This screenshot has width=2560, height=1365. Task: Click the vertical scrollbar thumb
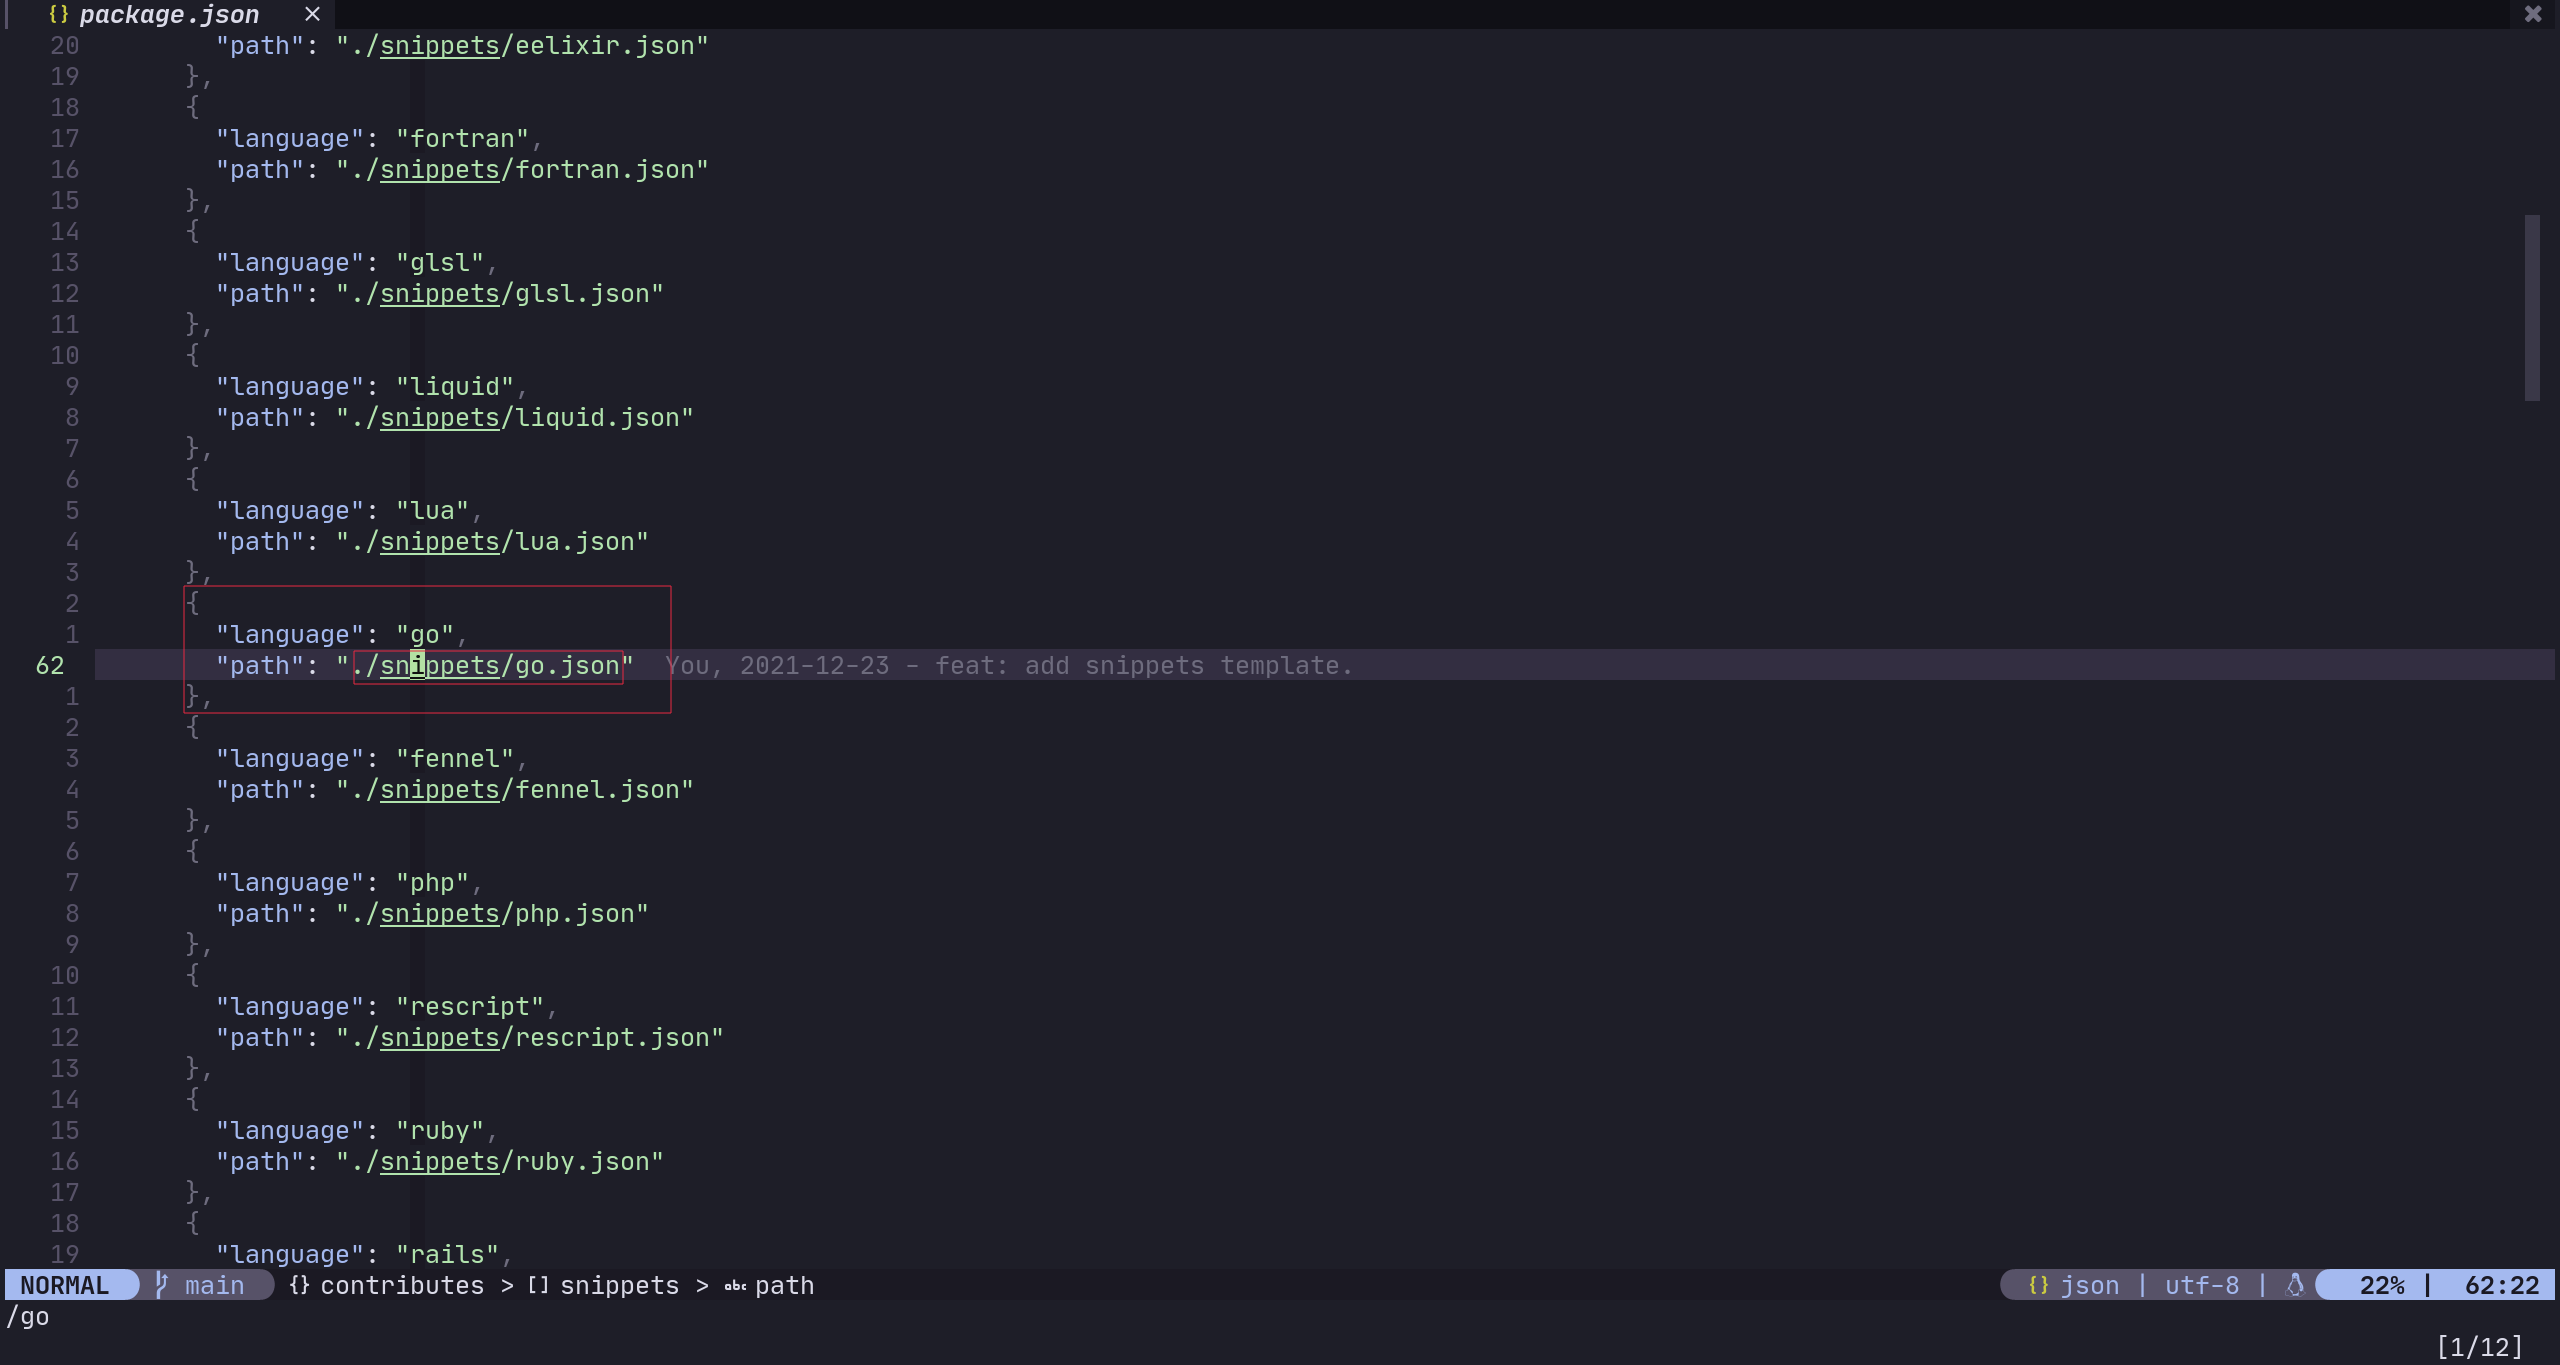pyautogui.click(x=2532, y=308)
